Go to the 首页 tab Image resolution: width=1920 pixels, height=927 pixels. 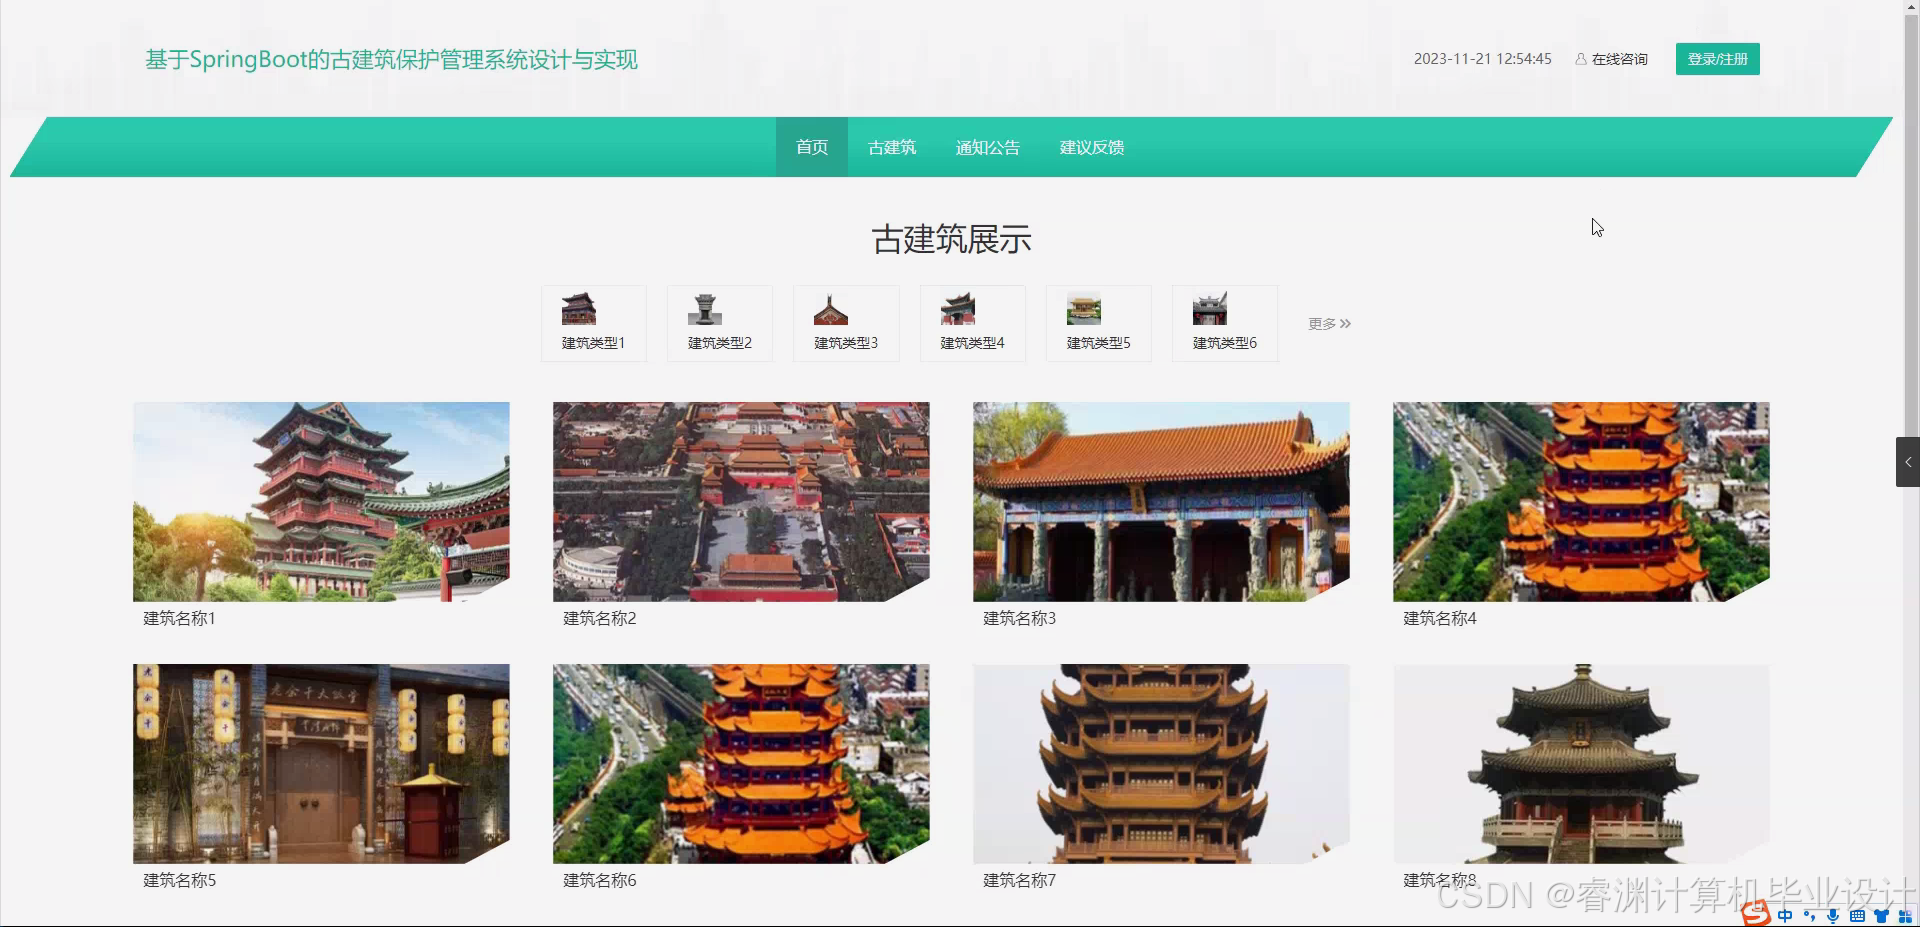point(812,147)
